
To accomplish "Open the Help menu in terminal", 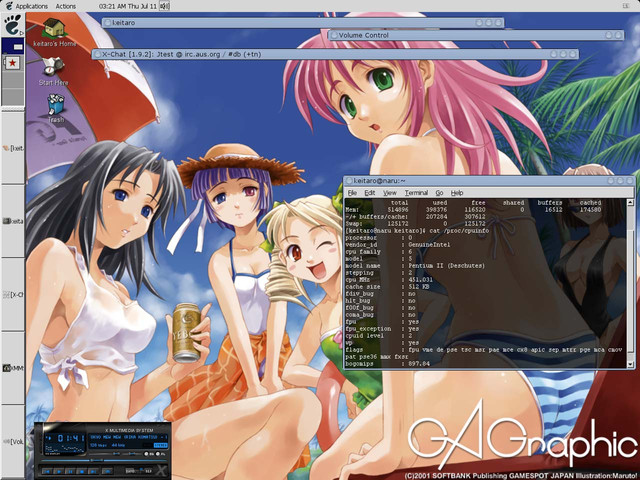I will (457, 193).
